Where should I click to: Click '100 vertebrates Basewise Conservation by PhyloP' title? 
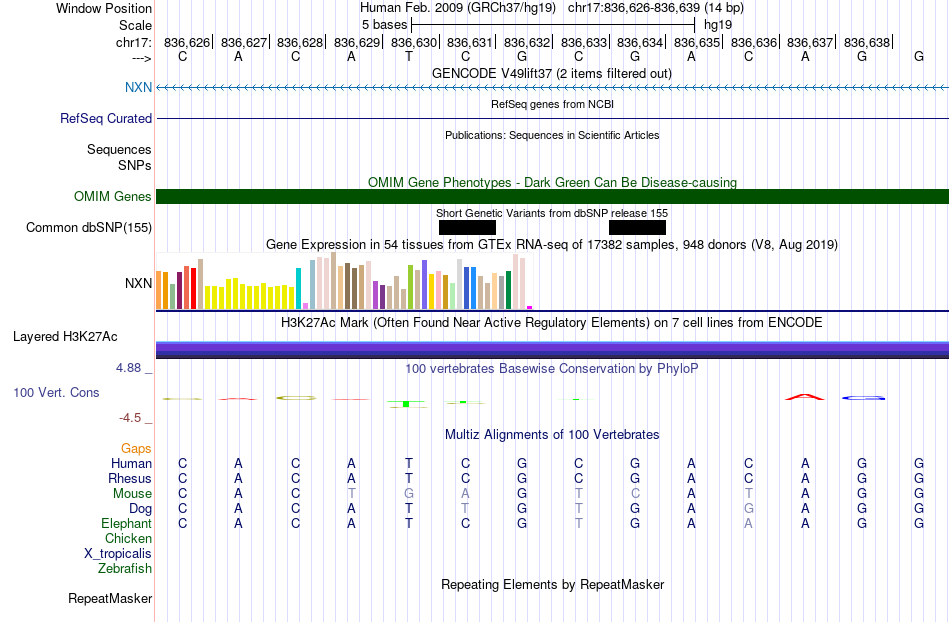[x=552, y=368]
